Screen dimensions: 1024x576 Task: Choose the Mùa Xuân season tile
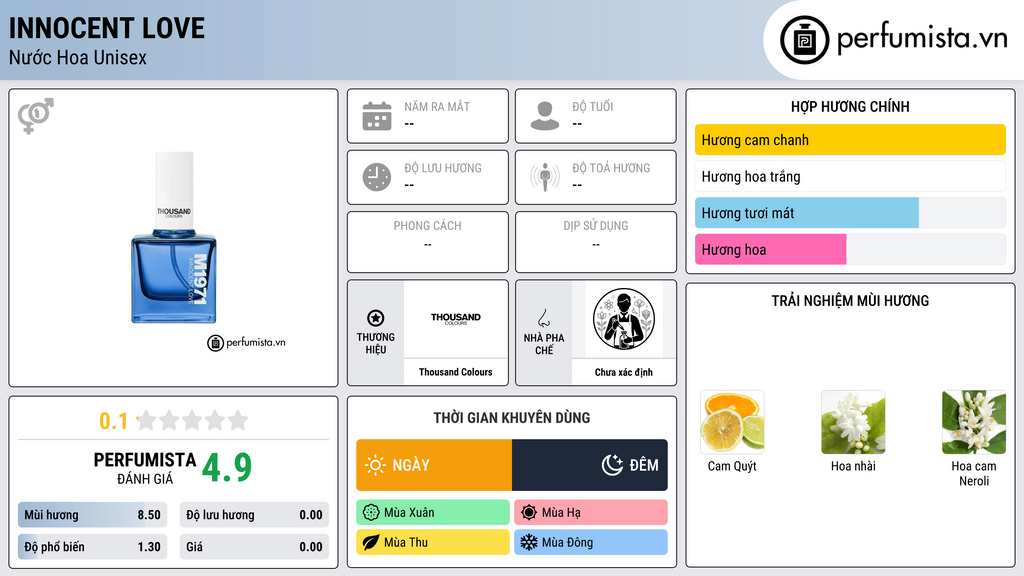(x=433, y=513)
